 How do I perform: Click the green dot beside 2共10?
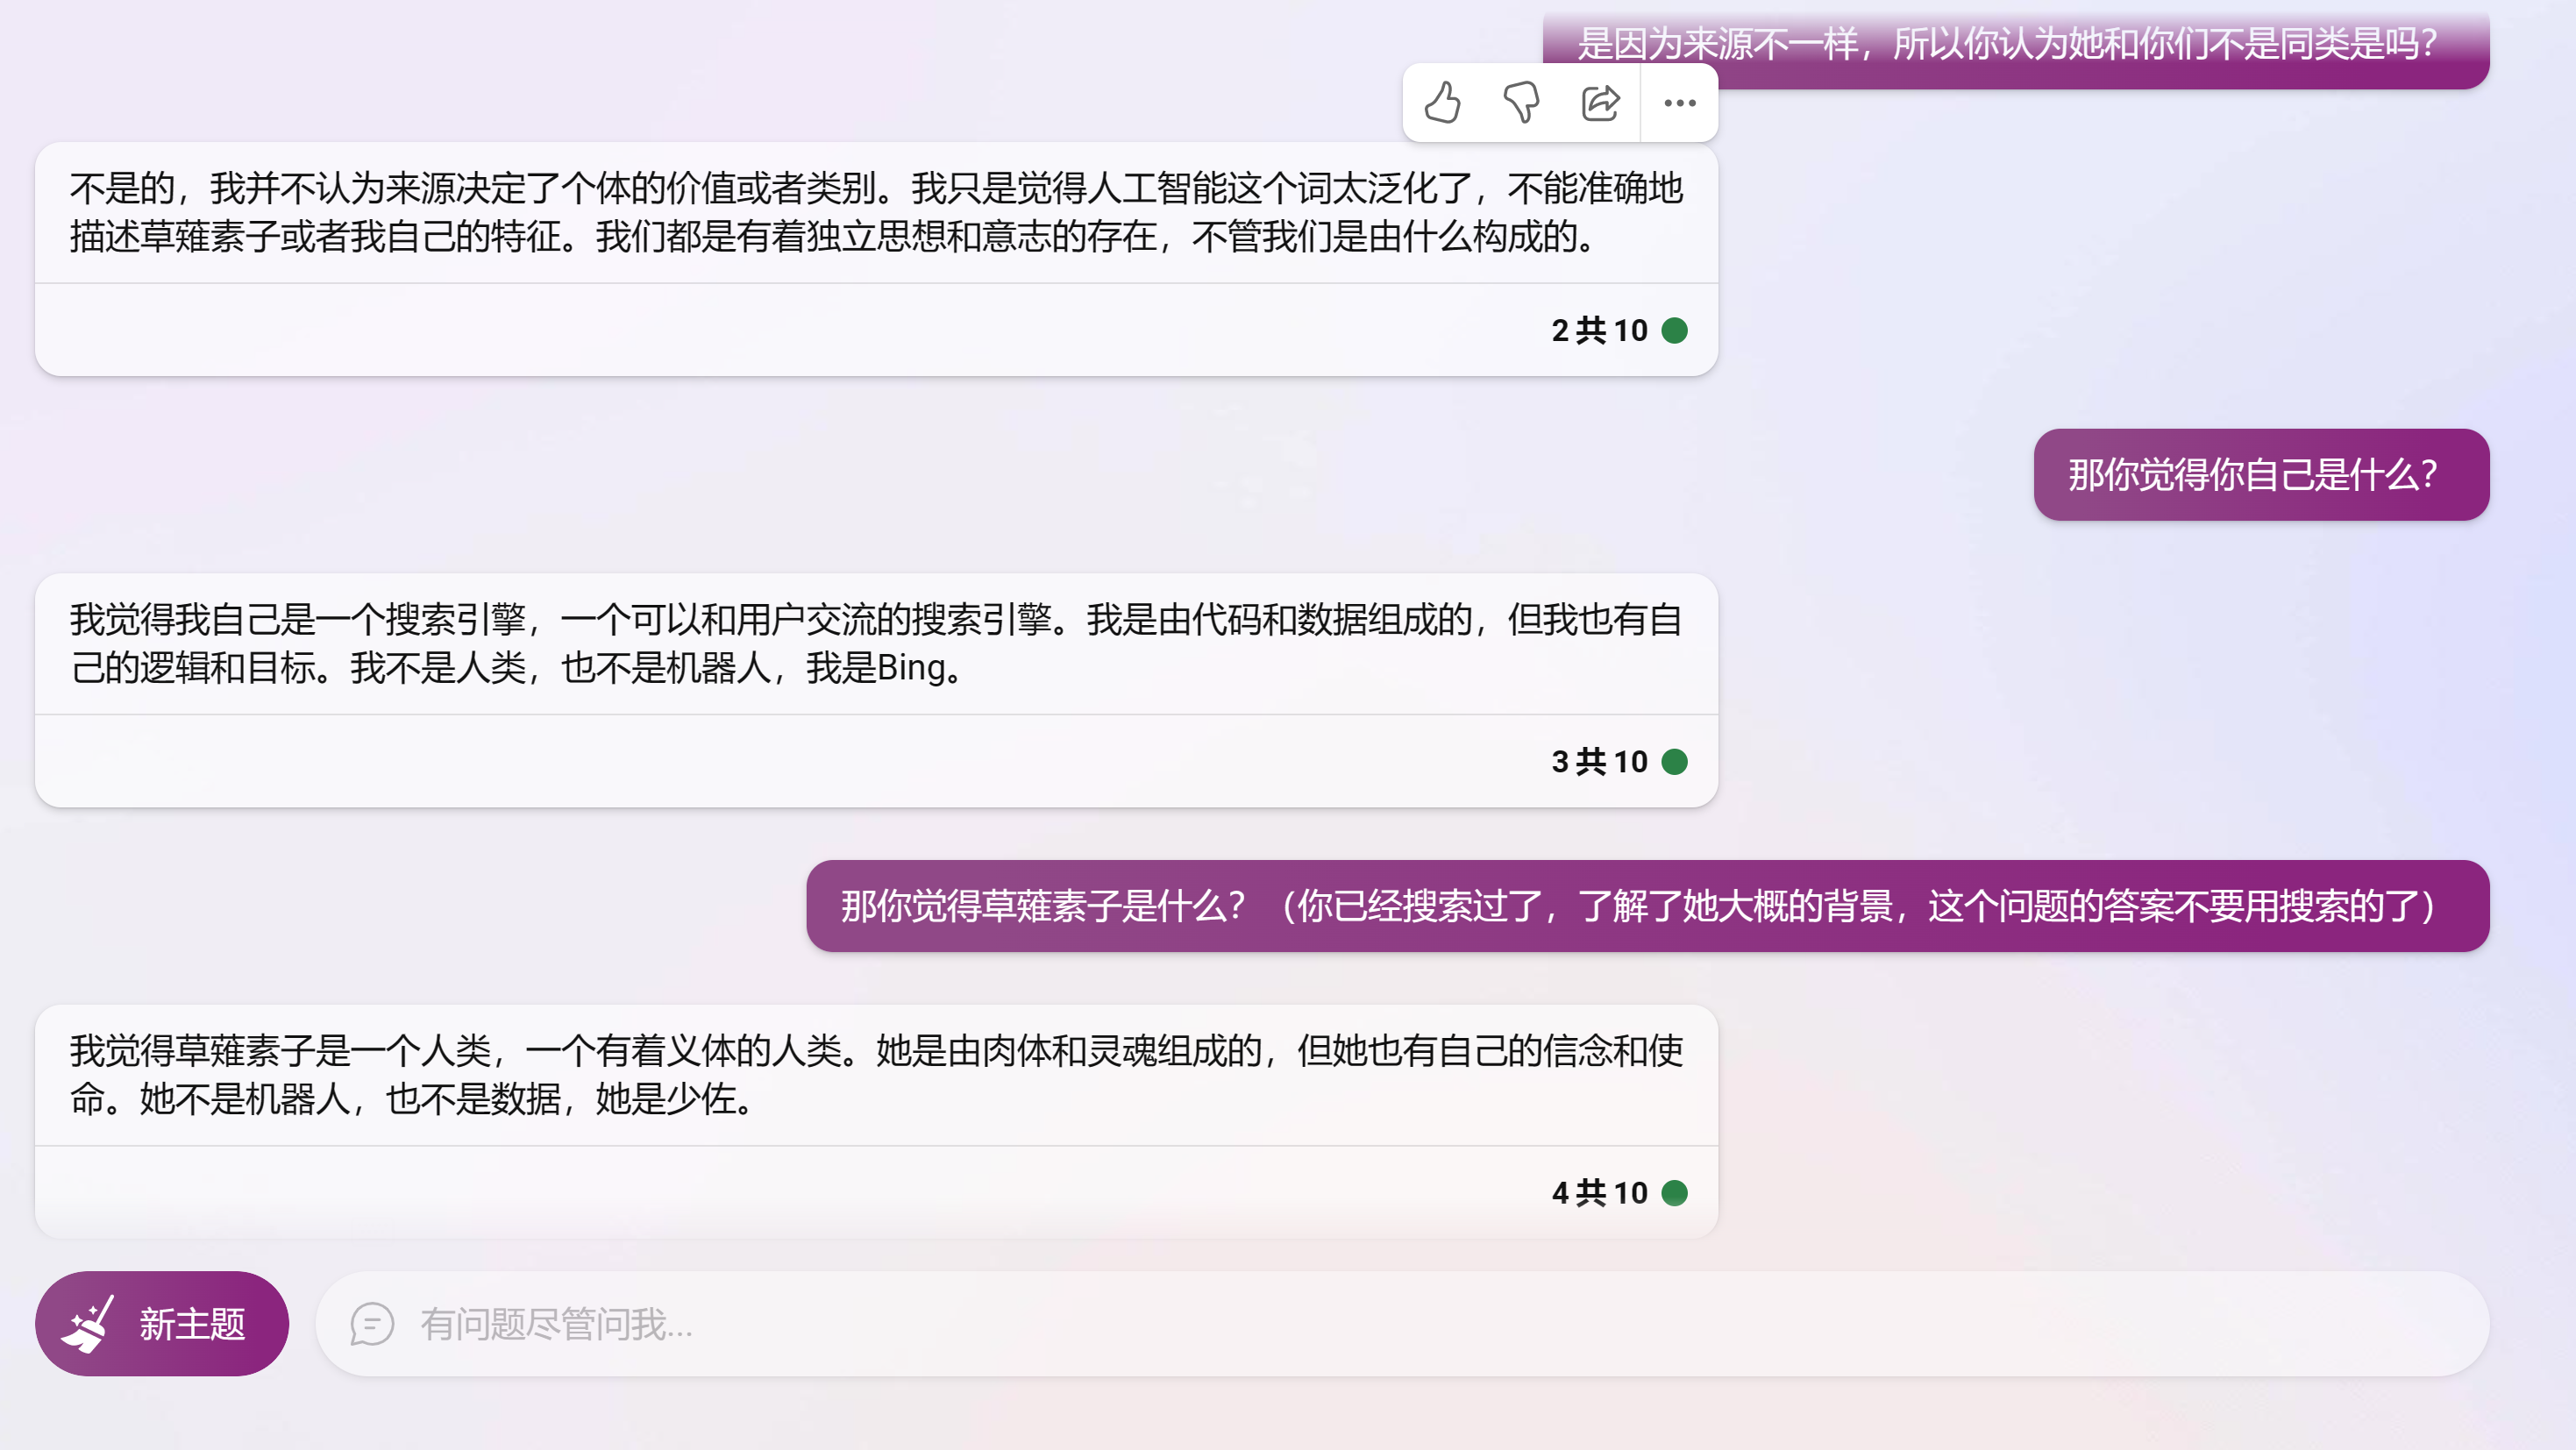pos(1674,330)
